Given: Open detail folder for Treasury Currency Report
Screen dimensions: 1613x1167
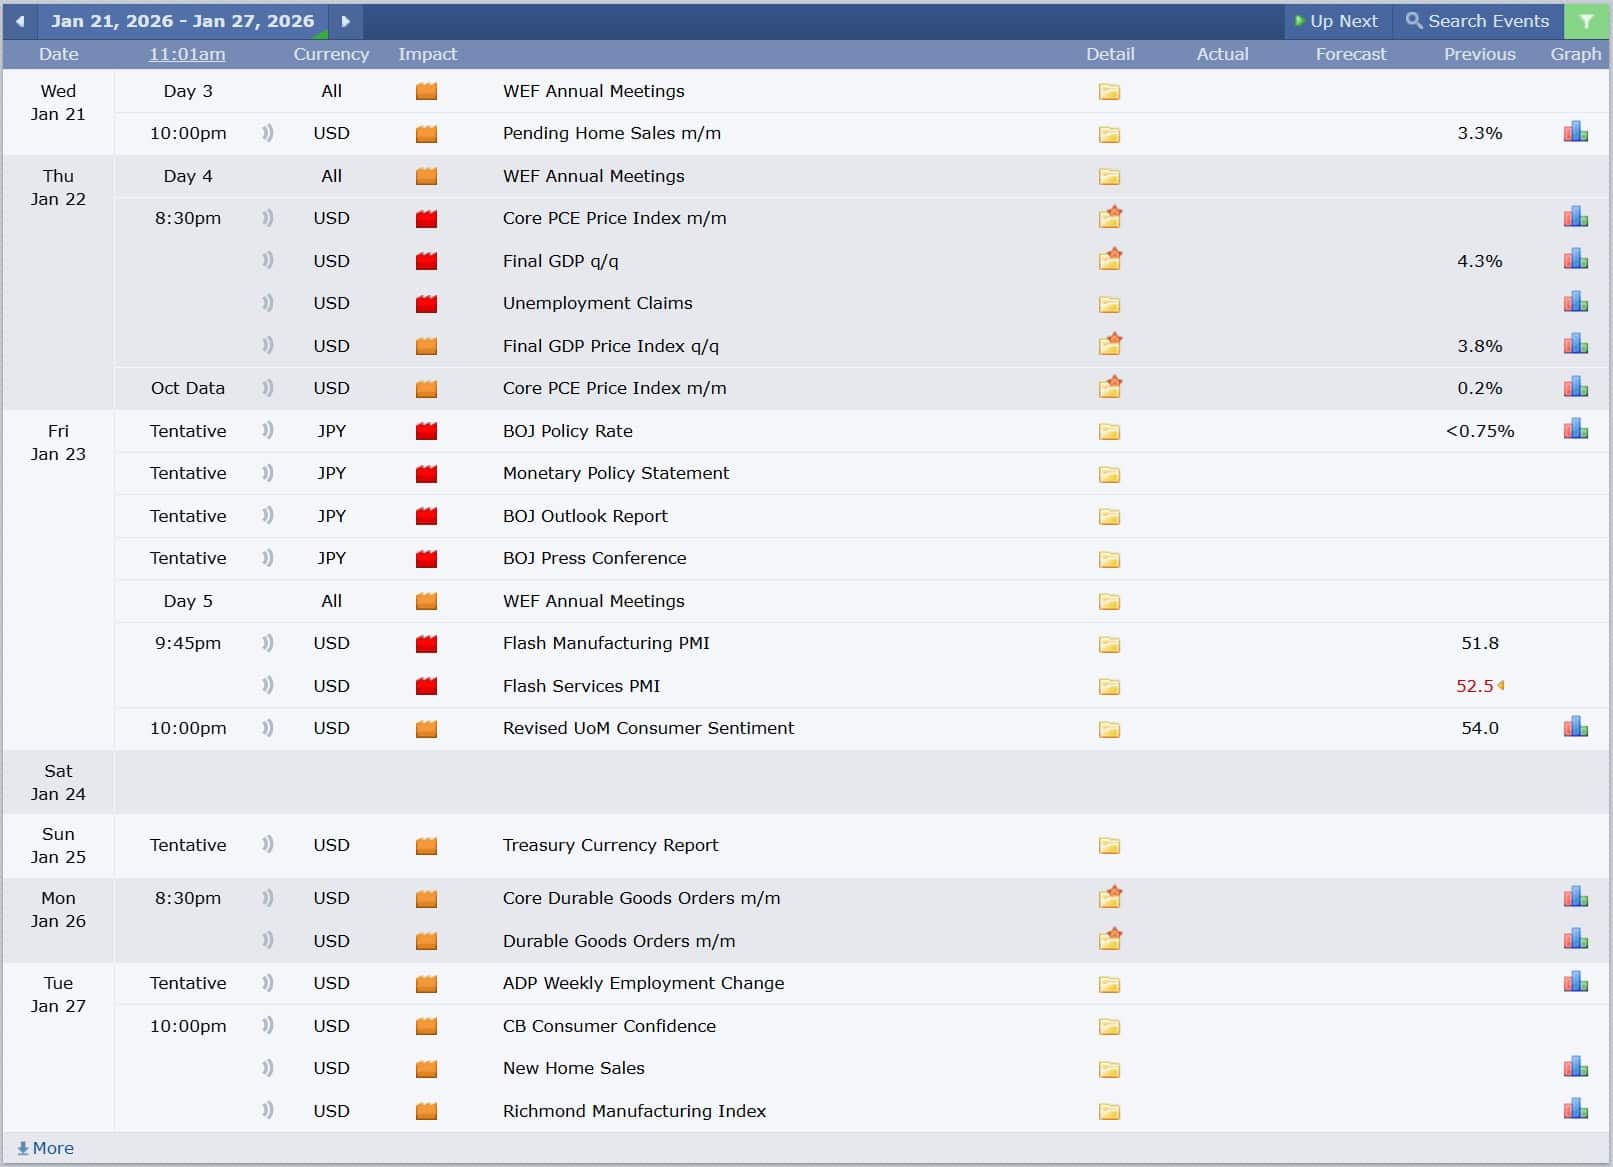Looking at the screenshot, I should [1109, 846].
